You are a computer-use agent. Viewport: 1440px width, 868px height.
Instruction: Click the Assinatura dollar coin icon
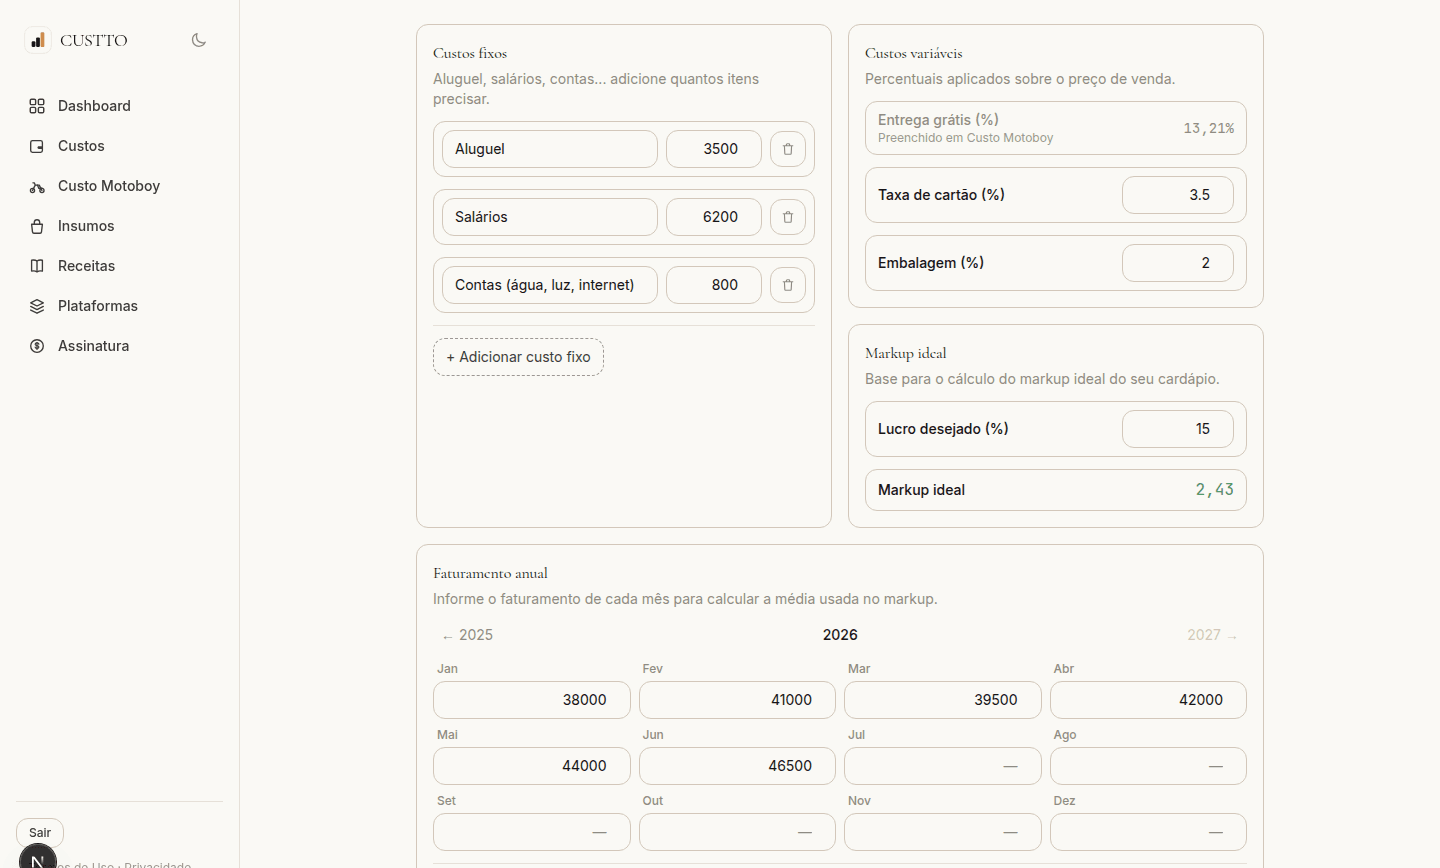click(x=37, y=346)
